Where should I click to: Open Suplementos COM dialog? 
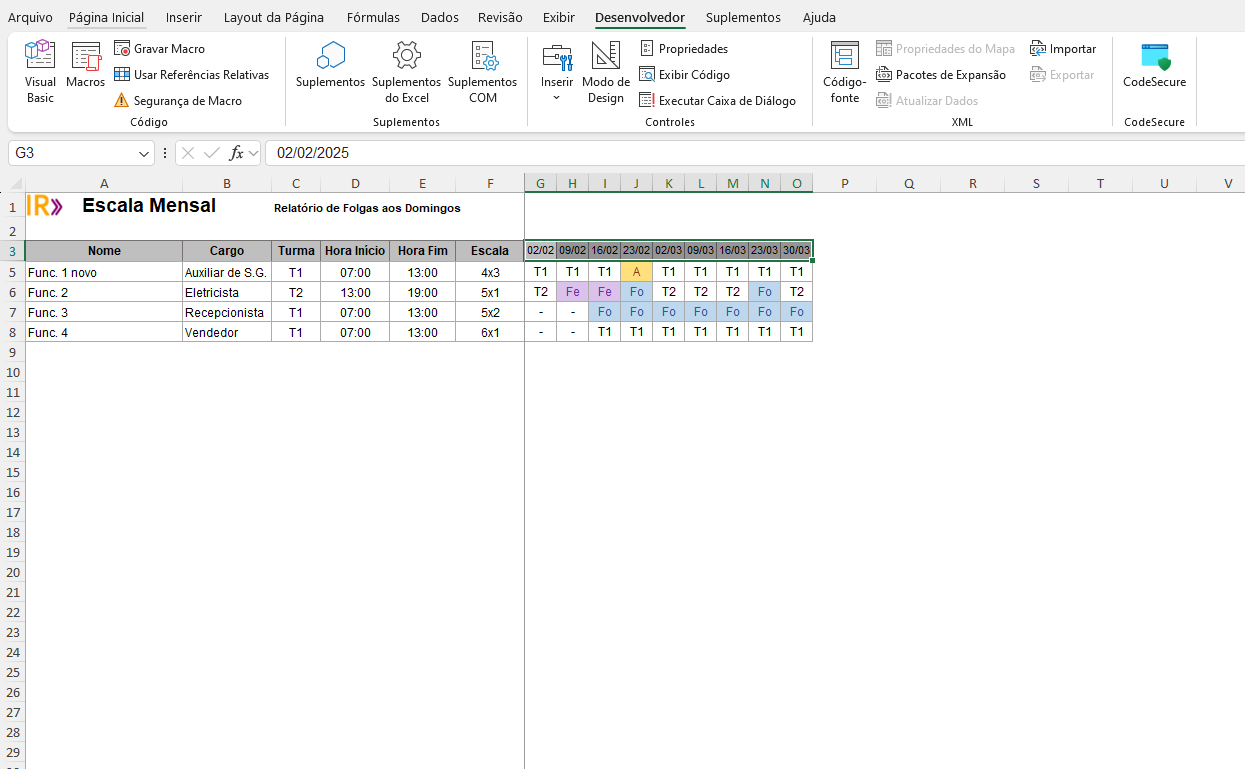[x=482, y=72]
